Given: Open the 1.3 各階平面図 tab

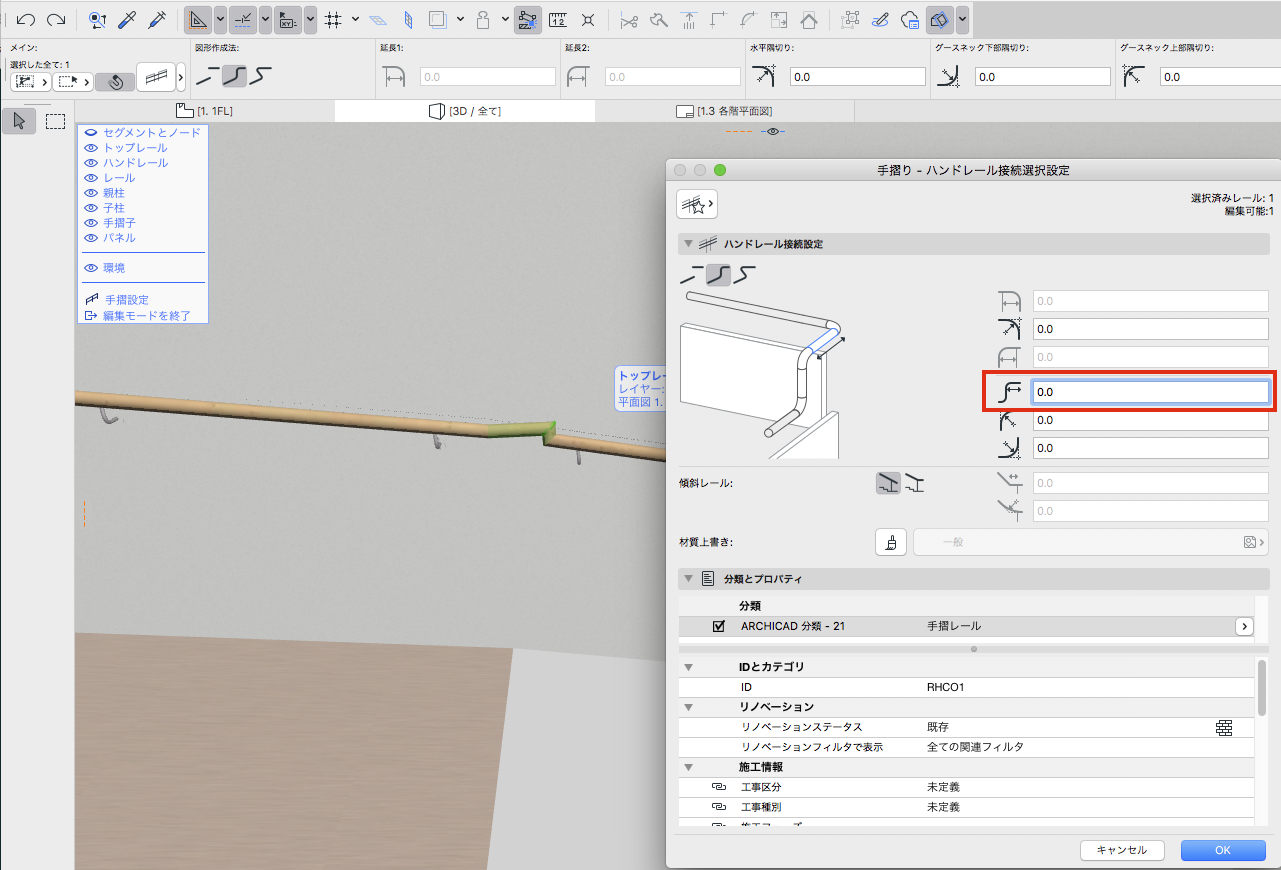Looking at the screenshot, I should pyautogui.click(x=724, y=111).
